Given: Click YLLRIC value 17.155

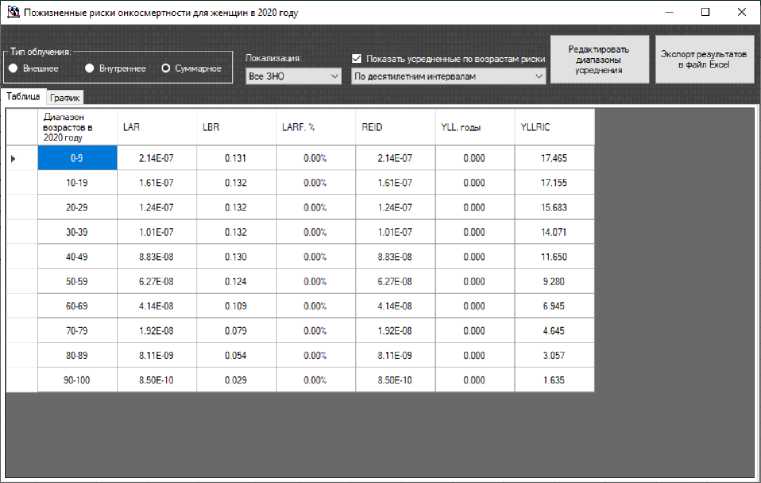Looking at the screenshot, I should point(555,183).
